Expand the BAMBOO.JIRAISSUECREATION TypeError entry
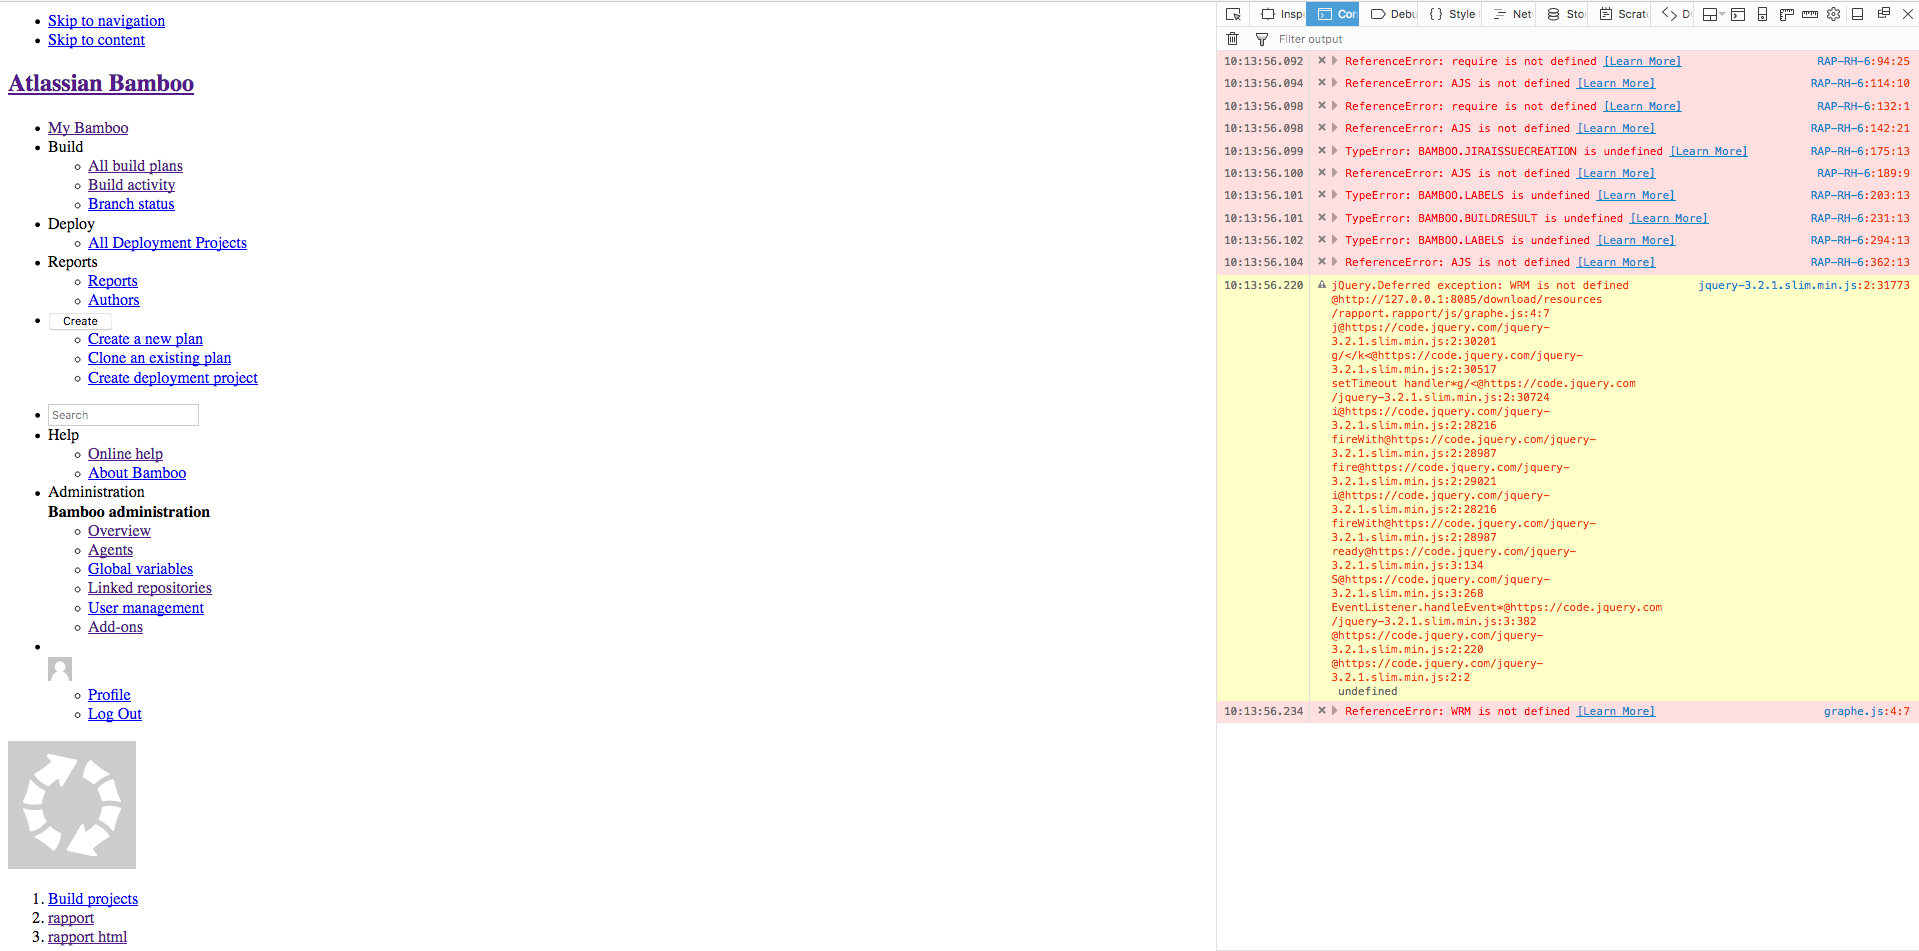 1334,151
